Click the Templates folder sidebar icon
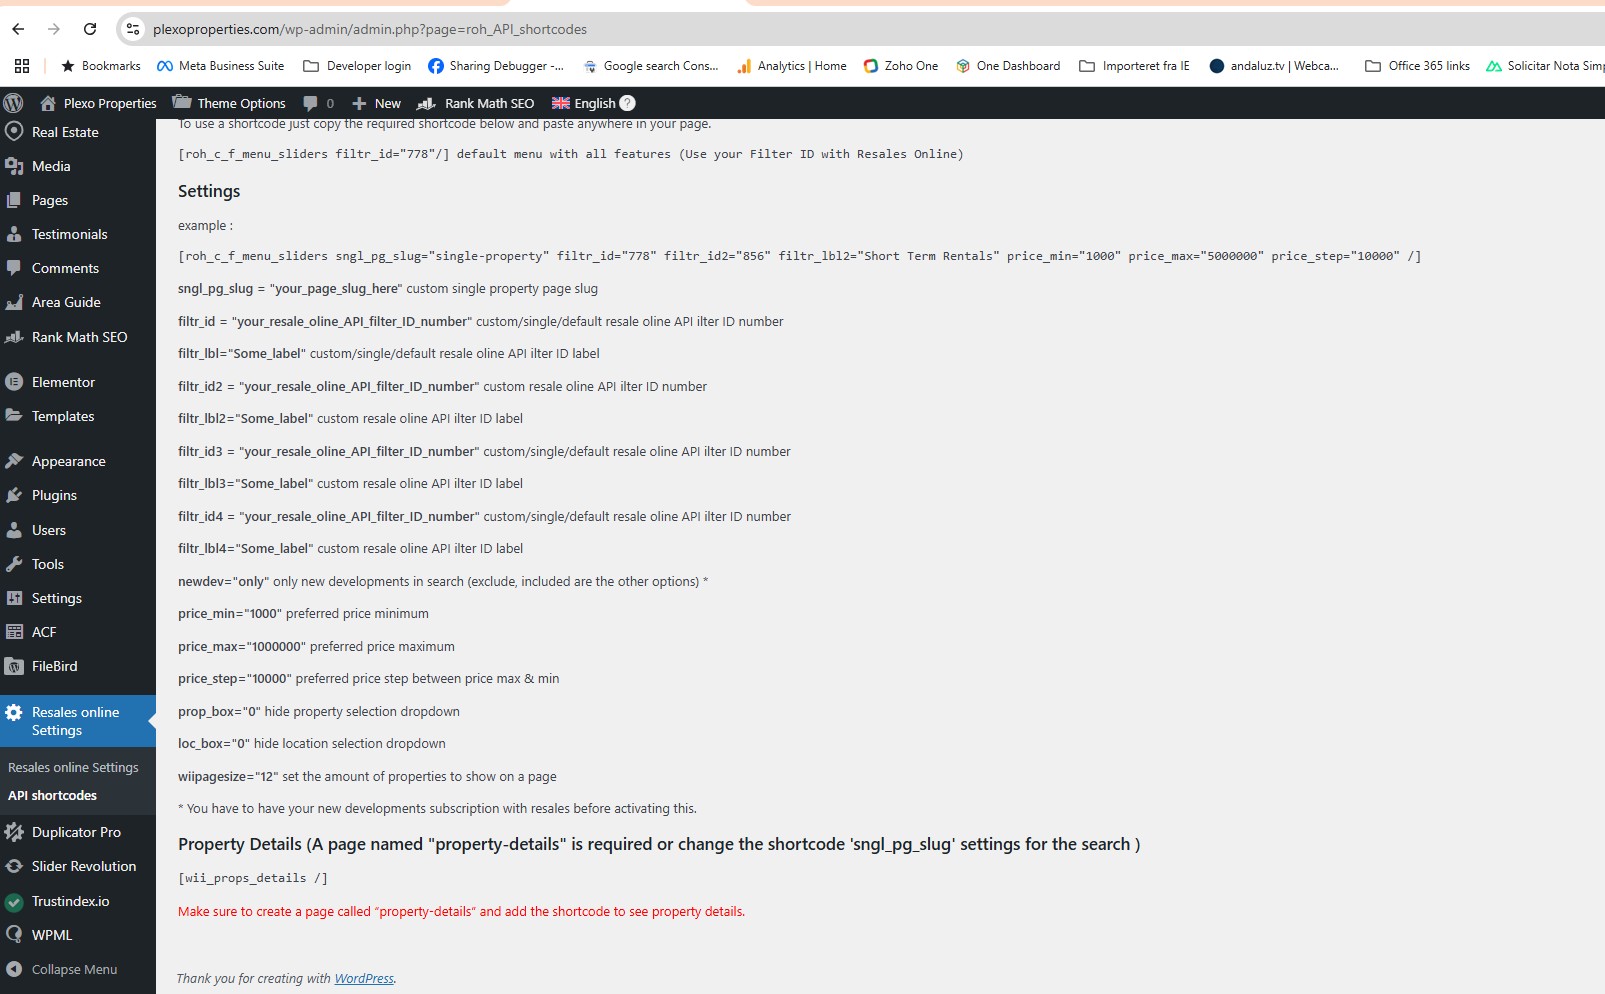The width and height of the screenshot is (1605, 994). (x=14, y=416)
